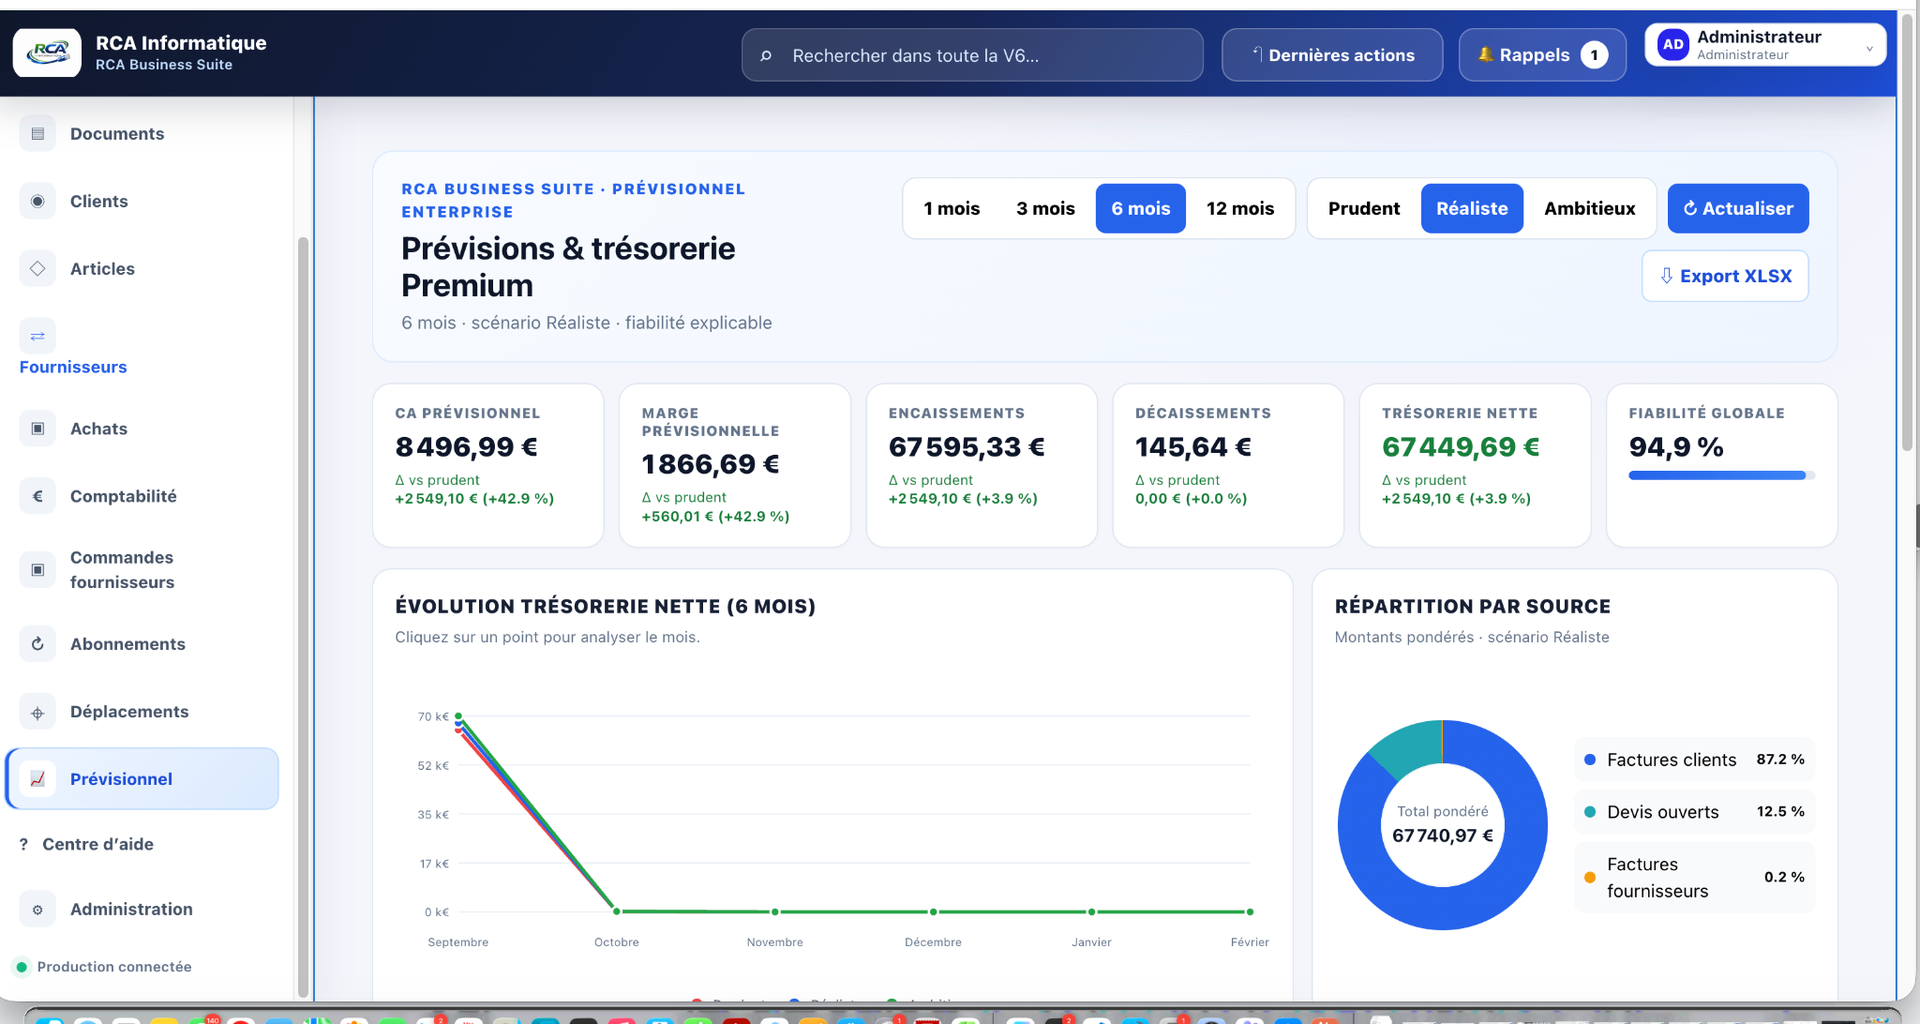1920x1024 pixels.
Task: Click the teal Devis ouverts swatch
Action: pos(1590,812)
